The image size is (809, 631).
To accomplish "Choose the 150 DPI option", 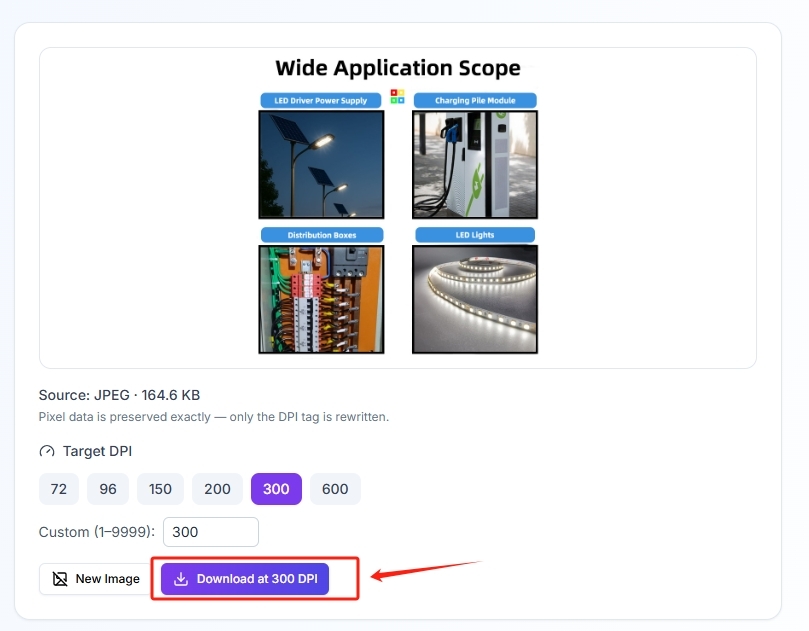I will click(160, 489).
